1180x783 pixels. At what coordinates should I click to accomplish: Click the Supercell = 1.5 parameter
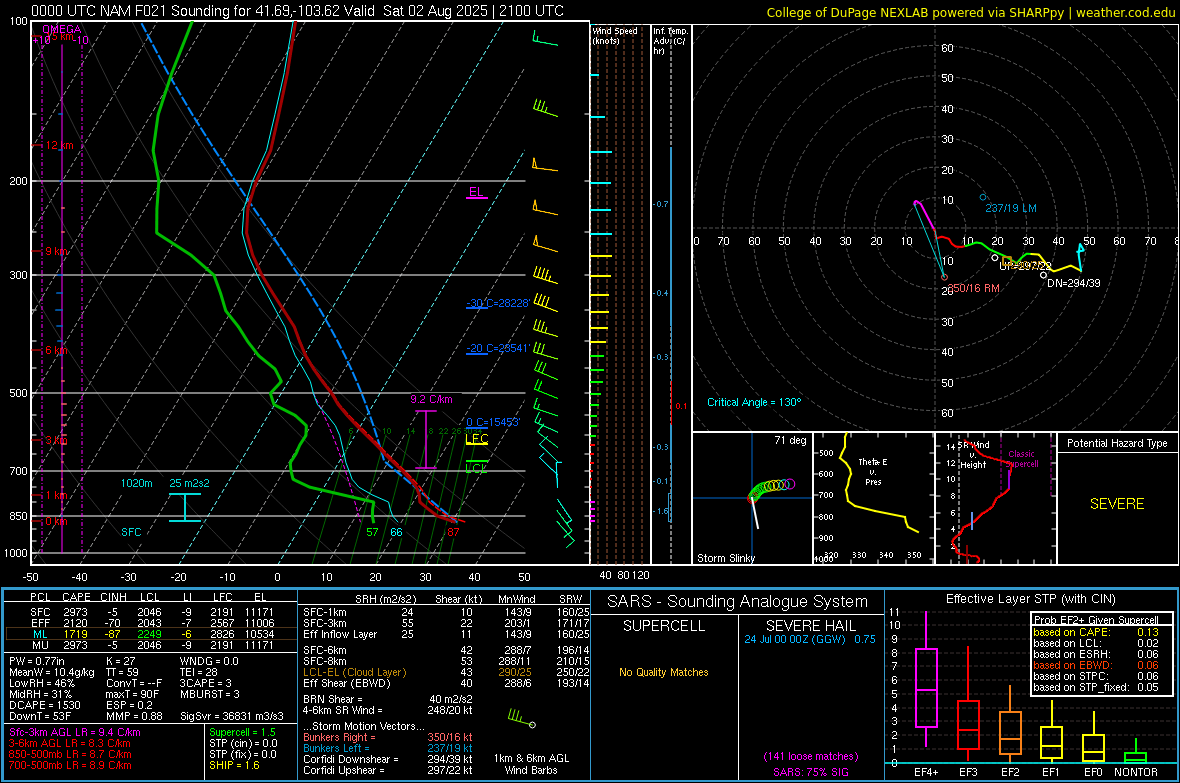pyautogui.click(x=242, y=732)
